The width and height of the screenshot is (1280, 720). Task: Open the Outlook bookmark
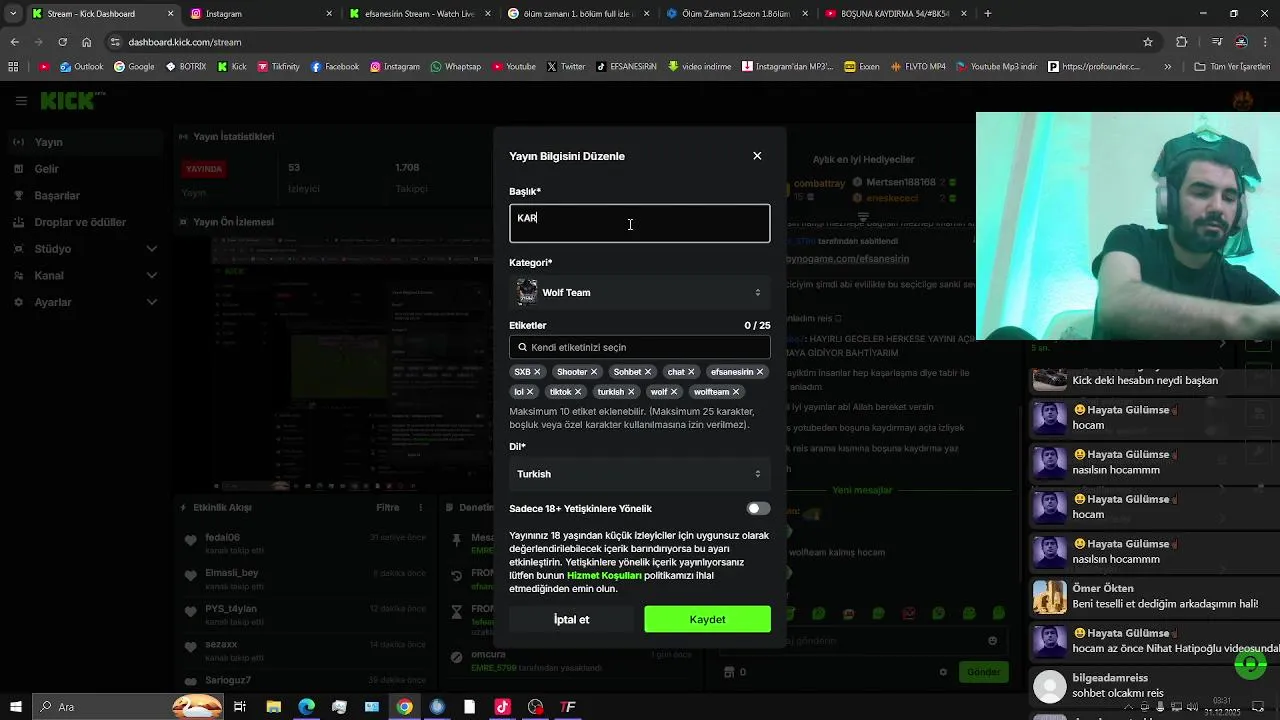pos(81,67)
